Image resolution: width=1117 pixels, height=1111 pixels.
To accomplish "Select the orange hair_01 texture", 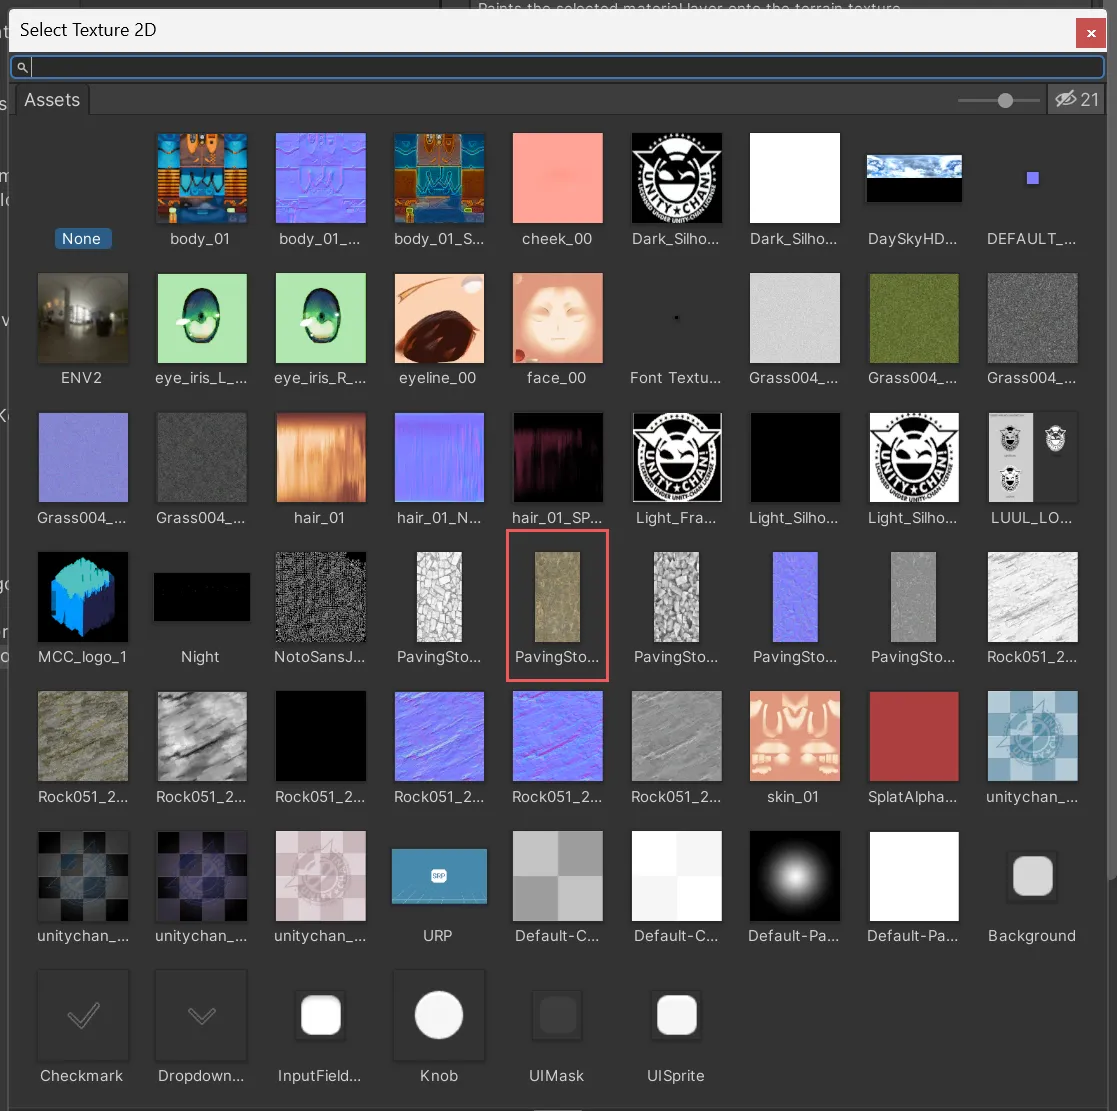I will pyautogui.click(x=321, y=457).
